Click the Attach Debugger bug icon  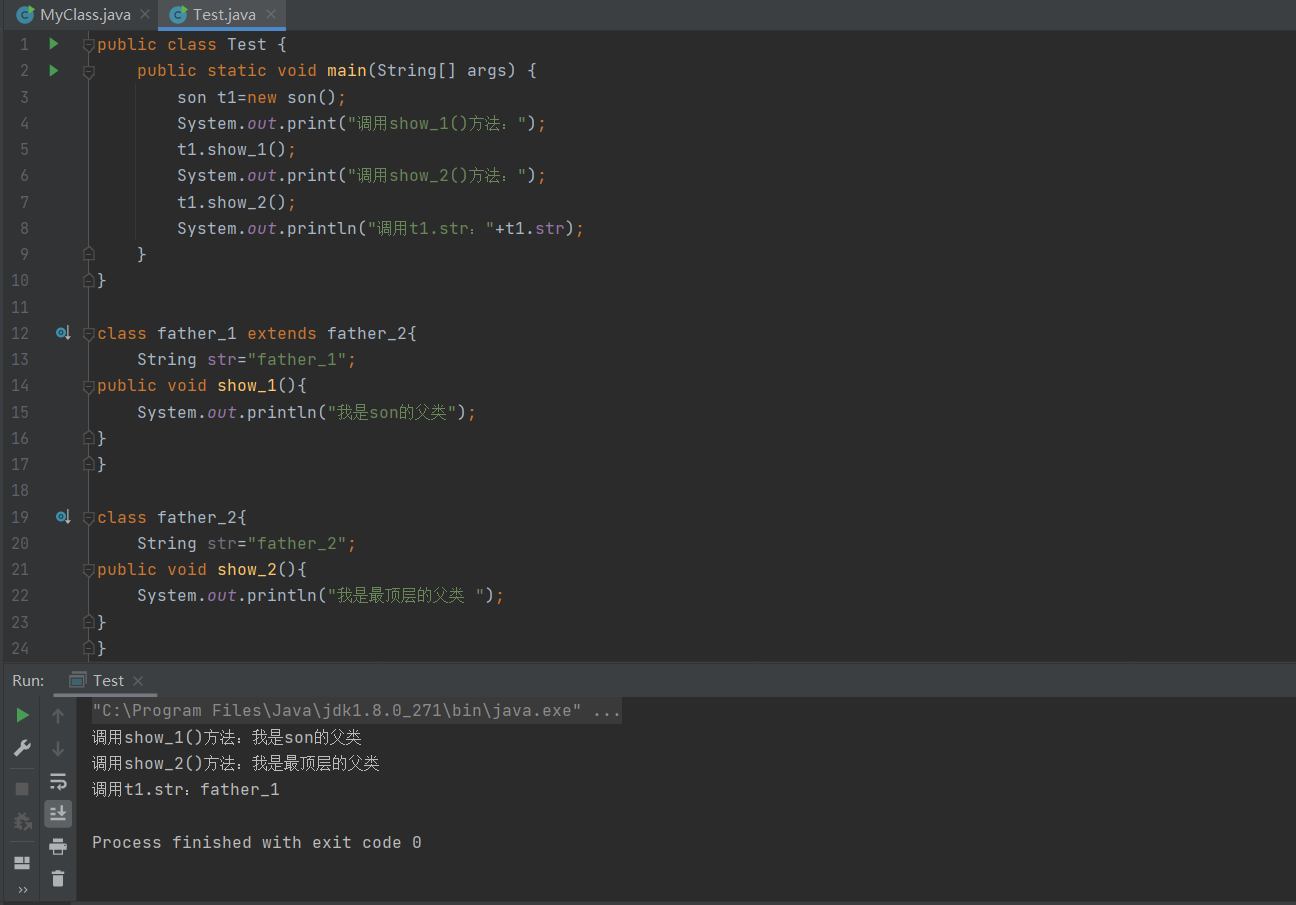[x=22, y=821]
